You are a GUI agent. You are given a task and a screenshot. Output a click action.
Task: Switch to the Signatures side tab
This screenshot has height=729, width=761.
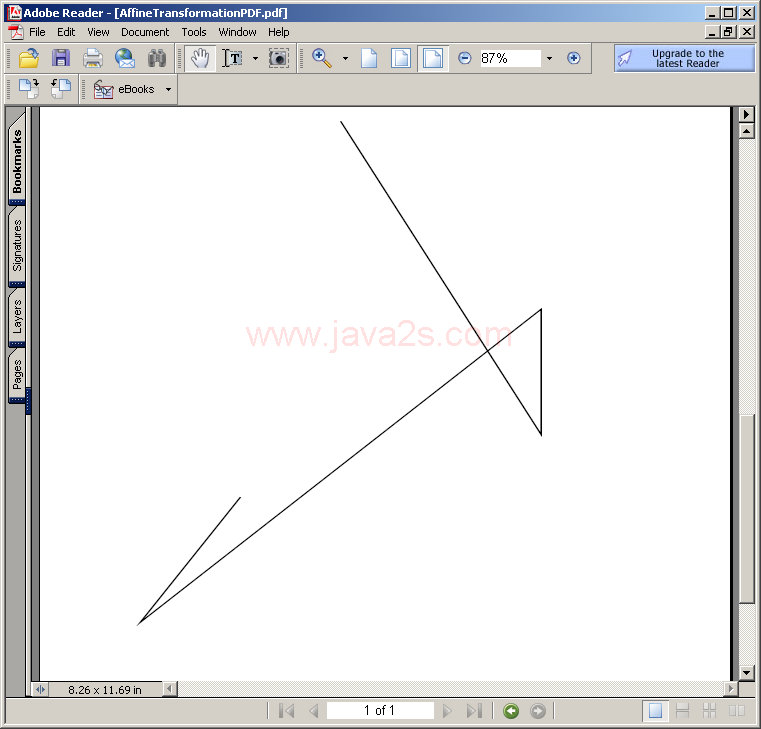[x=17, y=245]
